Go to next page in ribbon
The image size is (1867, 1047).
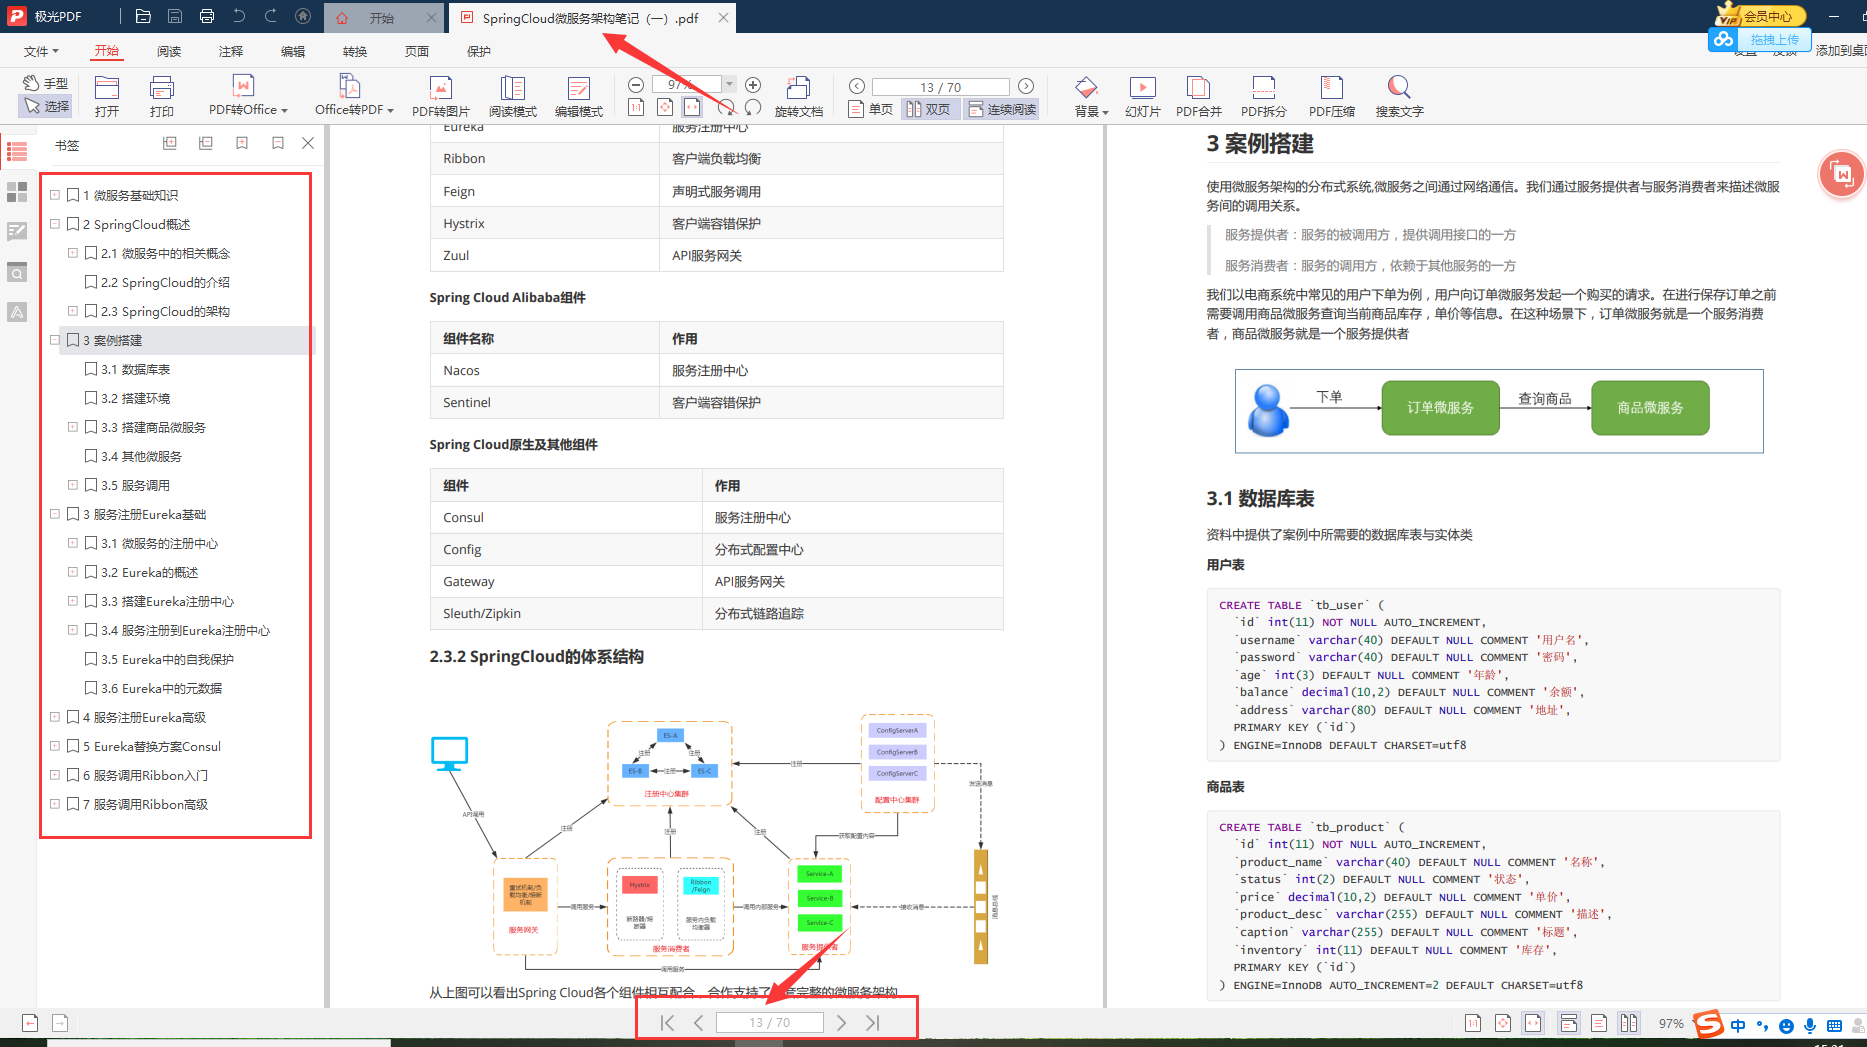pos(1026,86)
